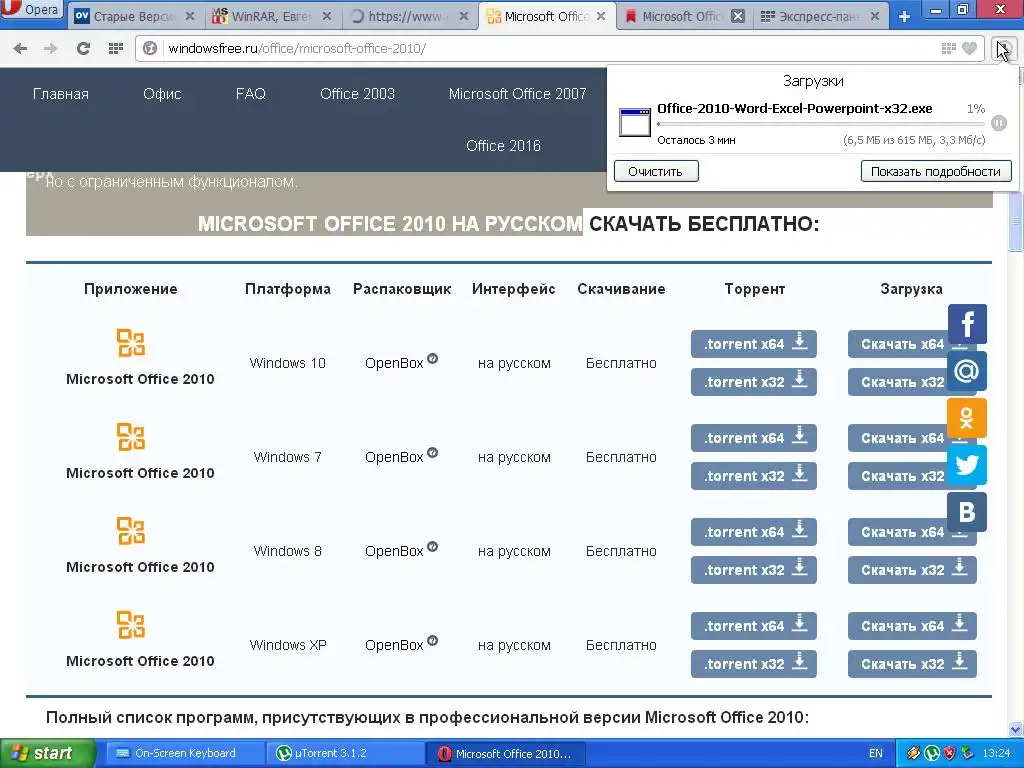Screen dimensions: 1024x768
Task: Click the site info globe icon in address bar
Action: click(x=150, y=48)
